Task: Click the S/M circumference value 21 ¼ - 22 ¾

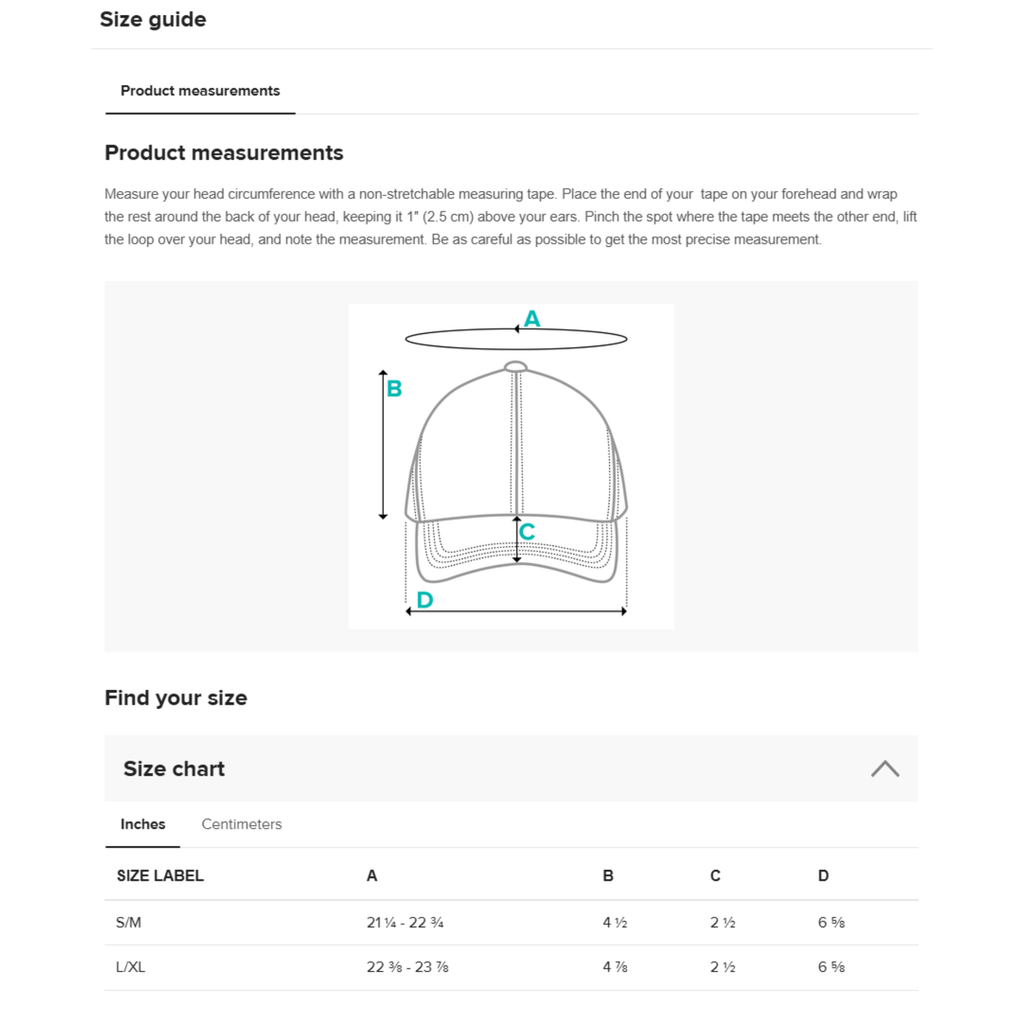Action: 405,923
